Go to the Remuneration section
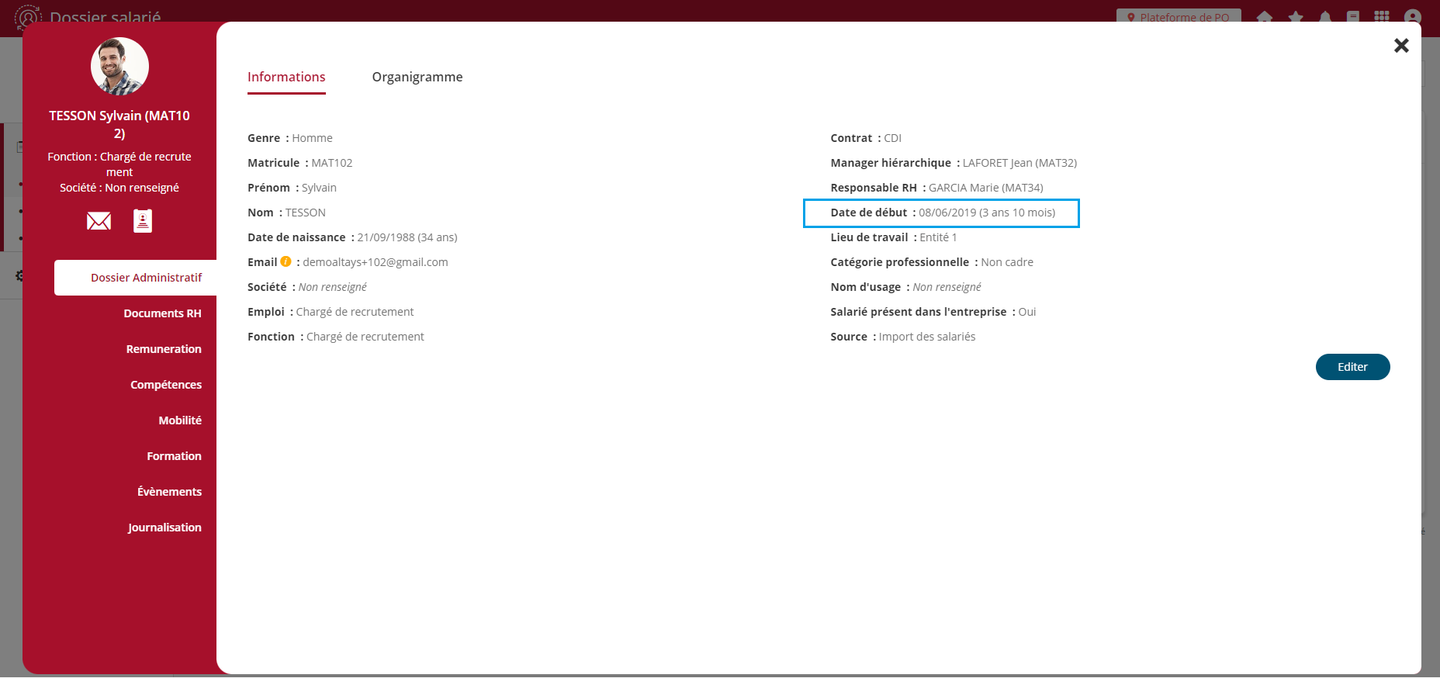This screenshot has width=1440, height=678. click(x=163, y=349)
